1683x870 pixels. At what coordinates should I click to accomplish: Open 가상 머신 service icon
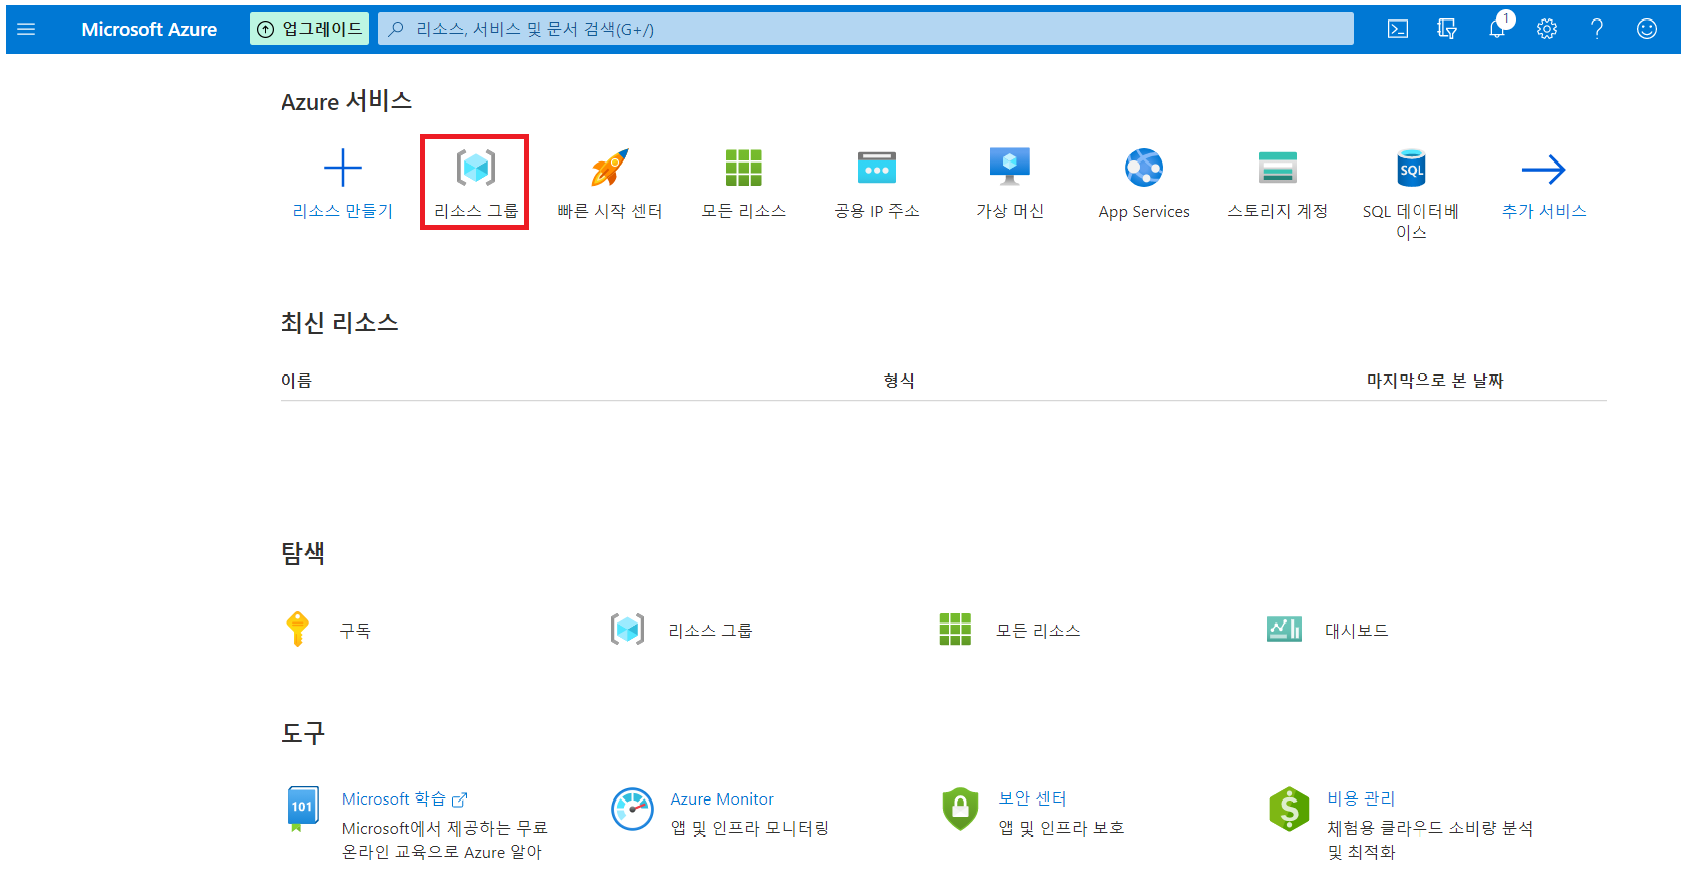1010,166
